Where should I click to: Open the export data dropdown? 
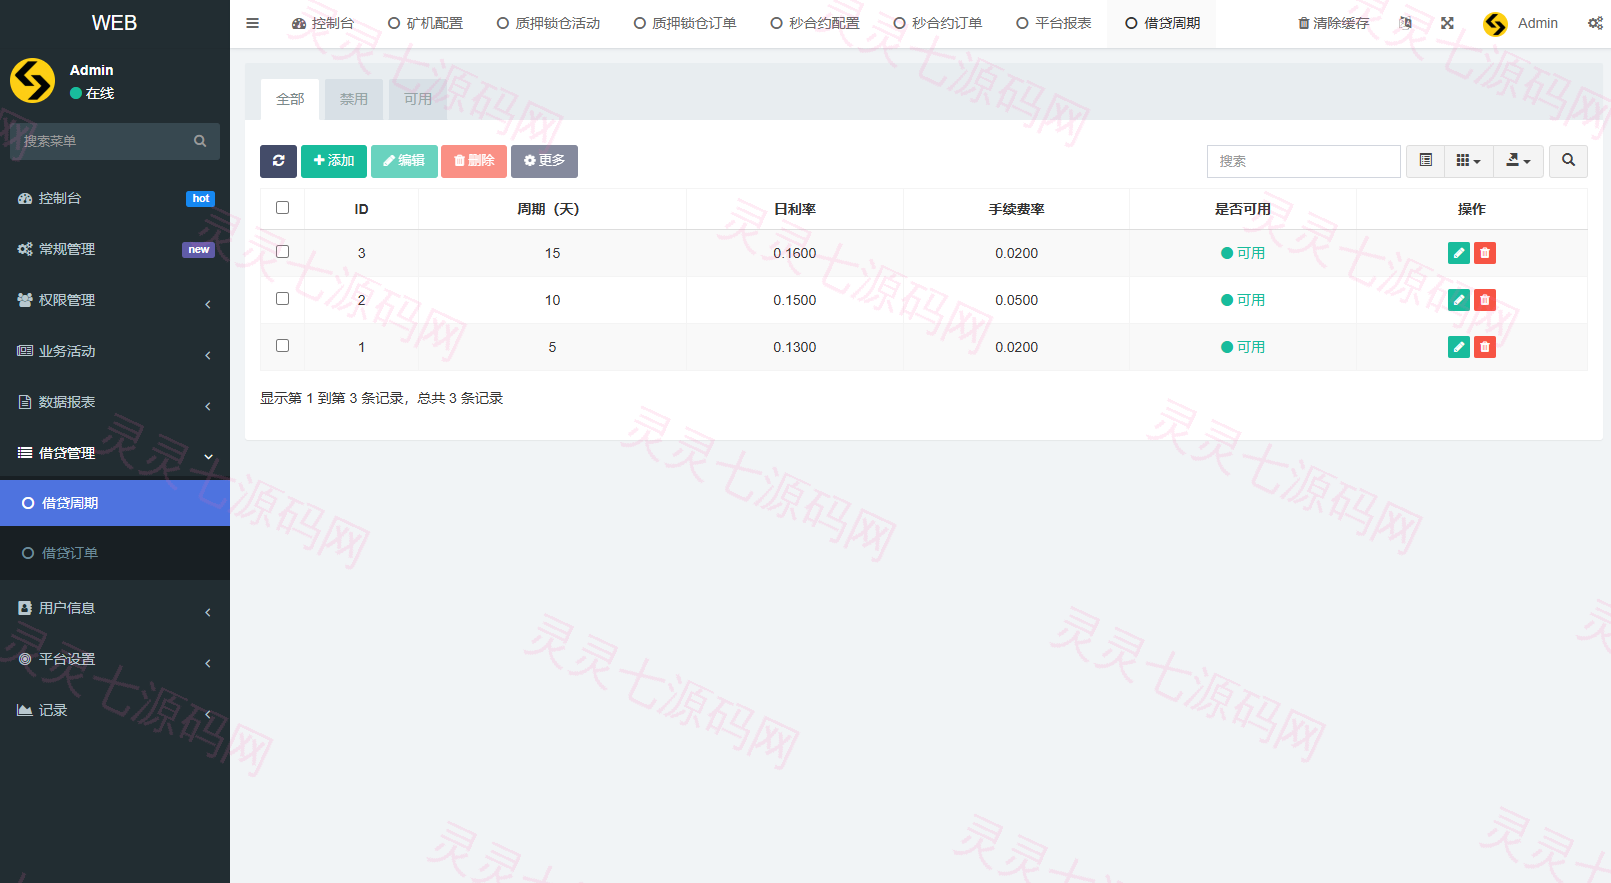point(1519,161)
